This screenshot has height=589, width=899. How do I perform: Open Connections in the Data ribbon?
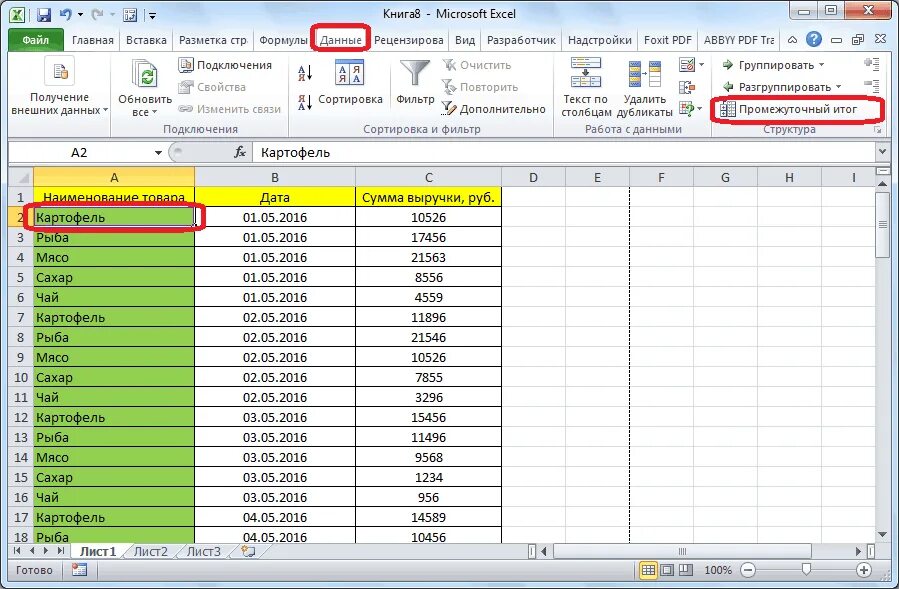point(225,65)
